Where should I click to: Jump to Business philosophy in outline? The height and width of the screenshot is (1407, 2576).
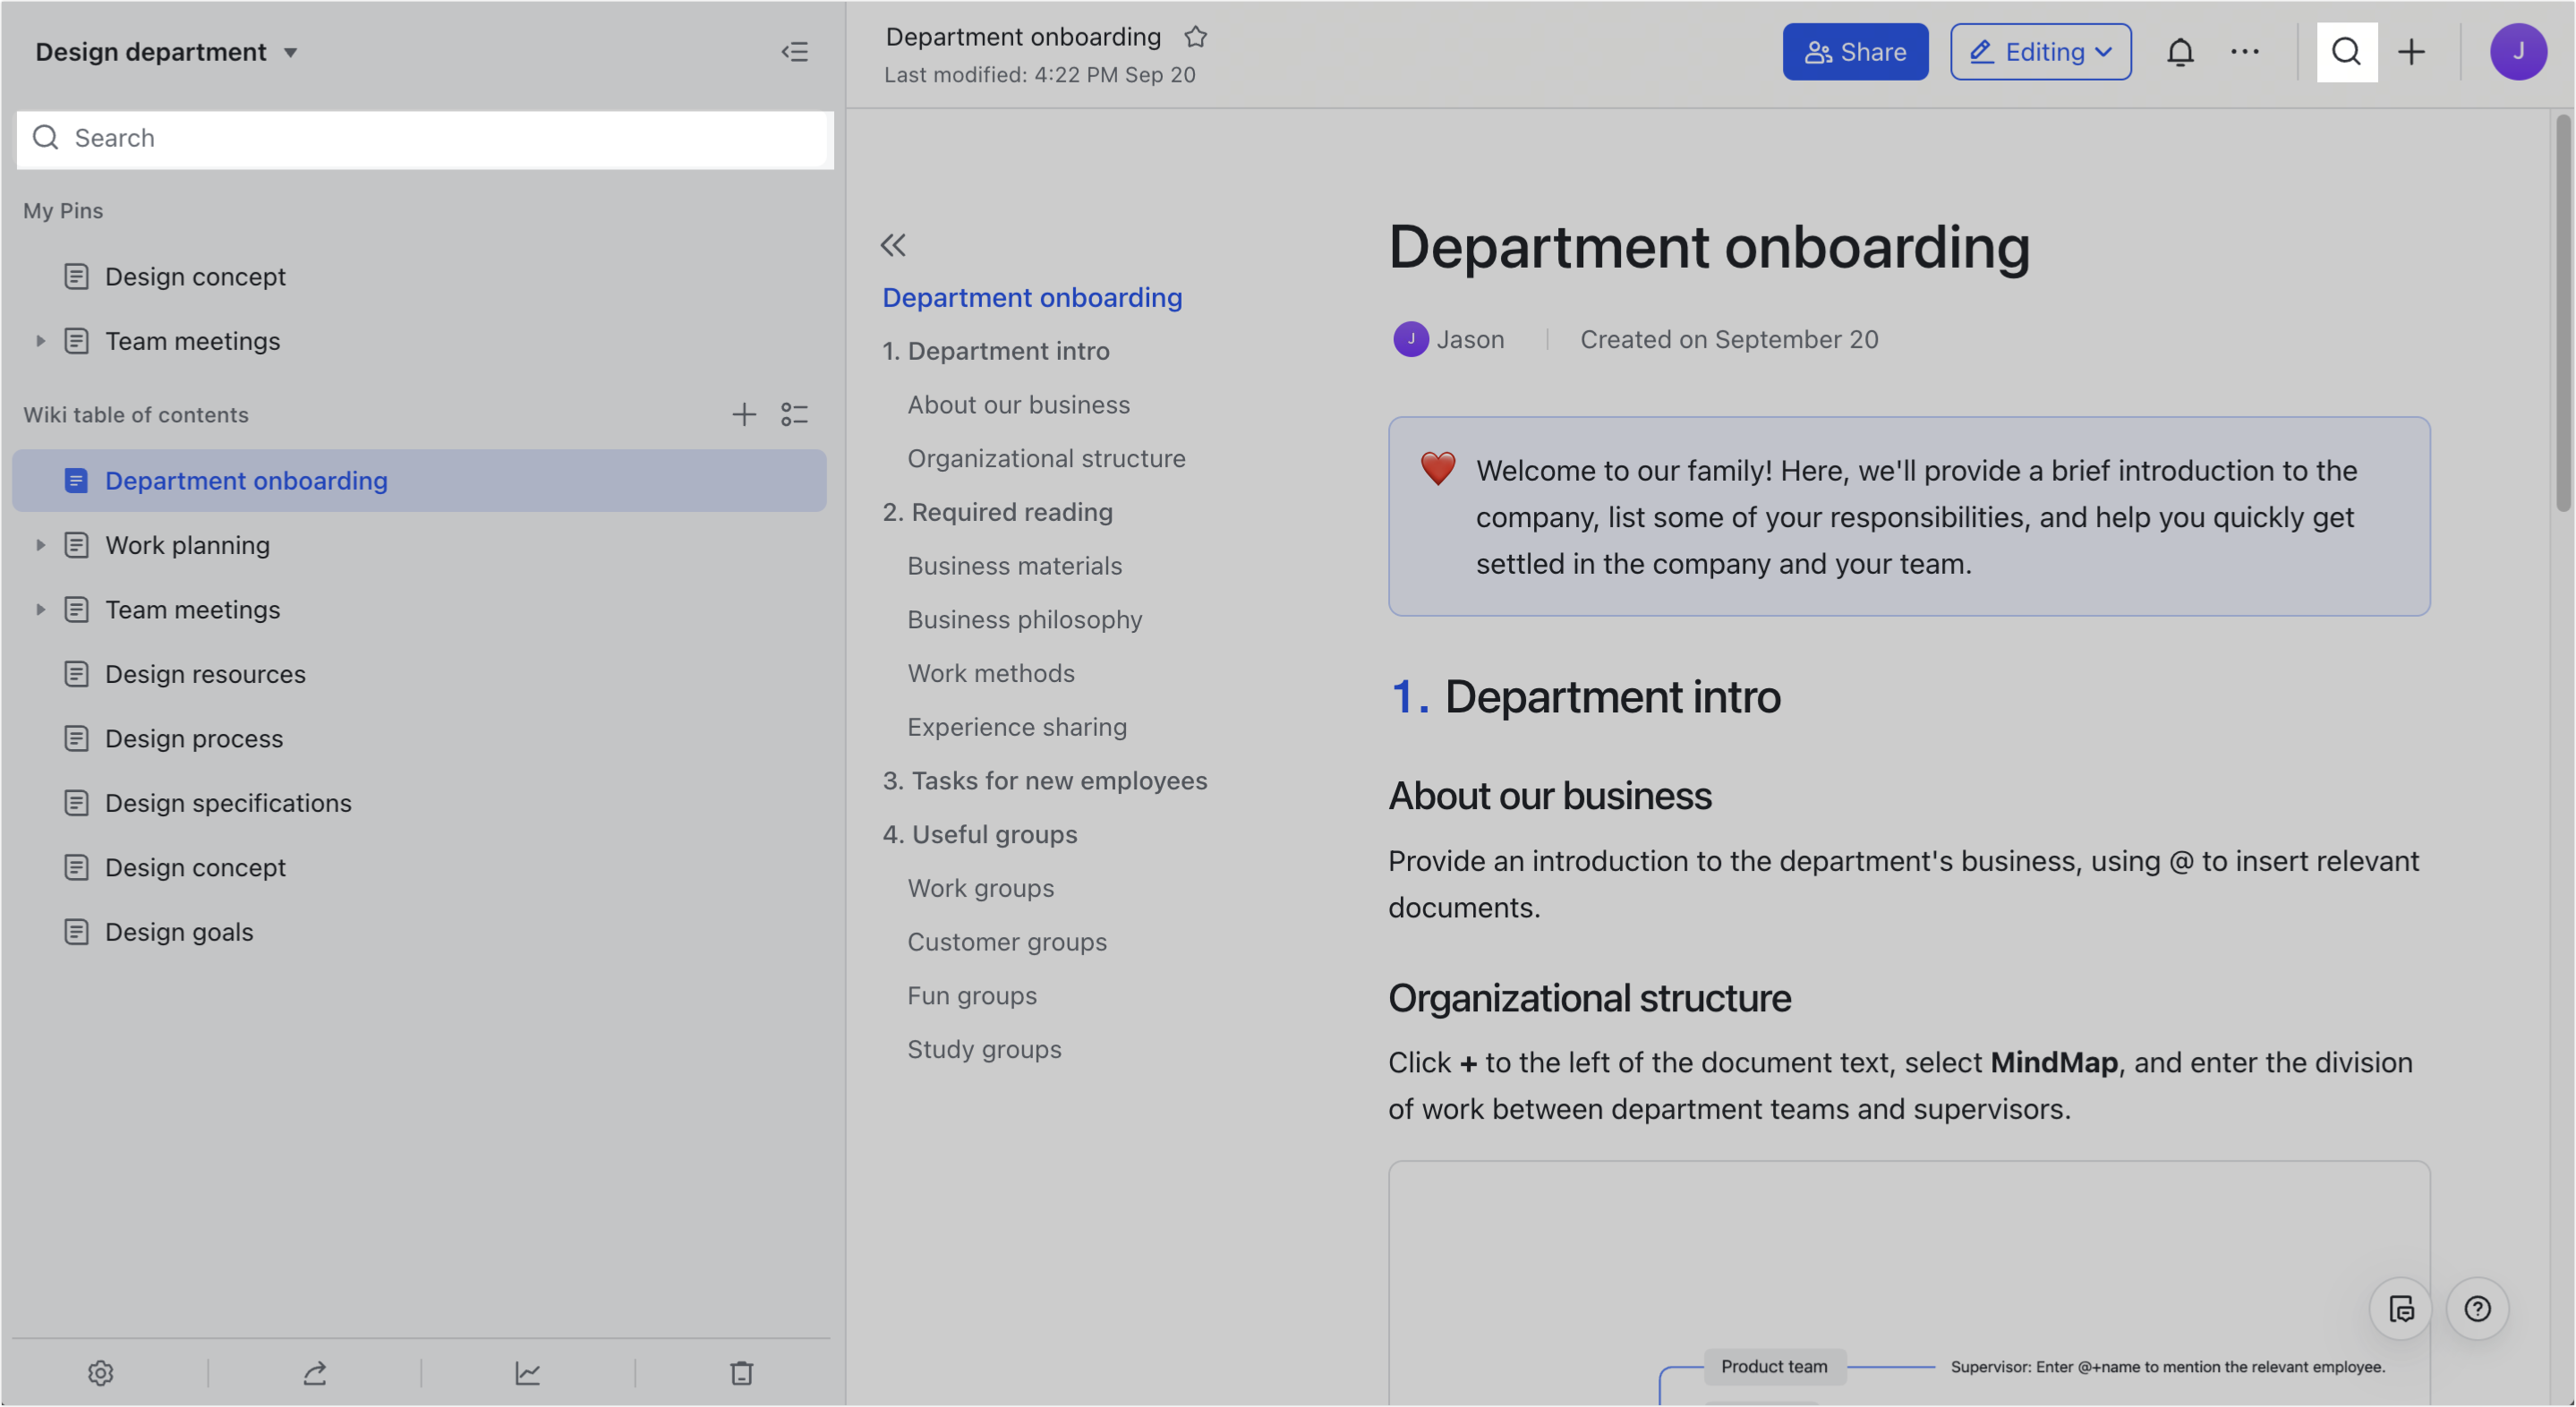pos(1024,619)
